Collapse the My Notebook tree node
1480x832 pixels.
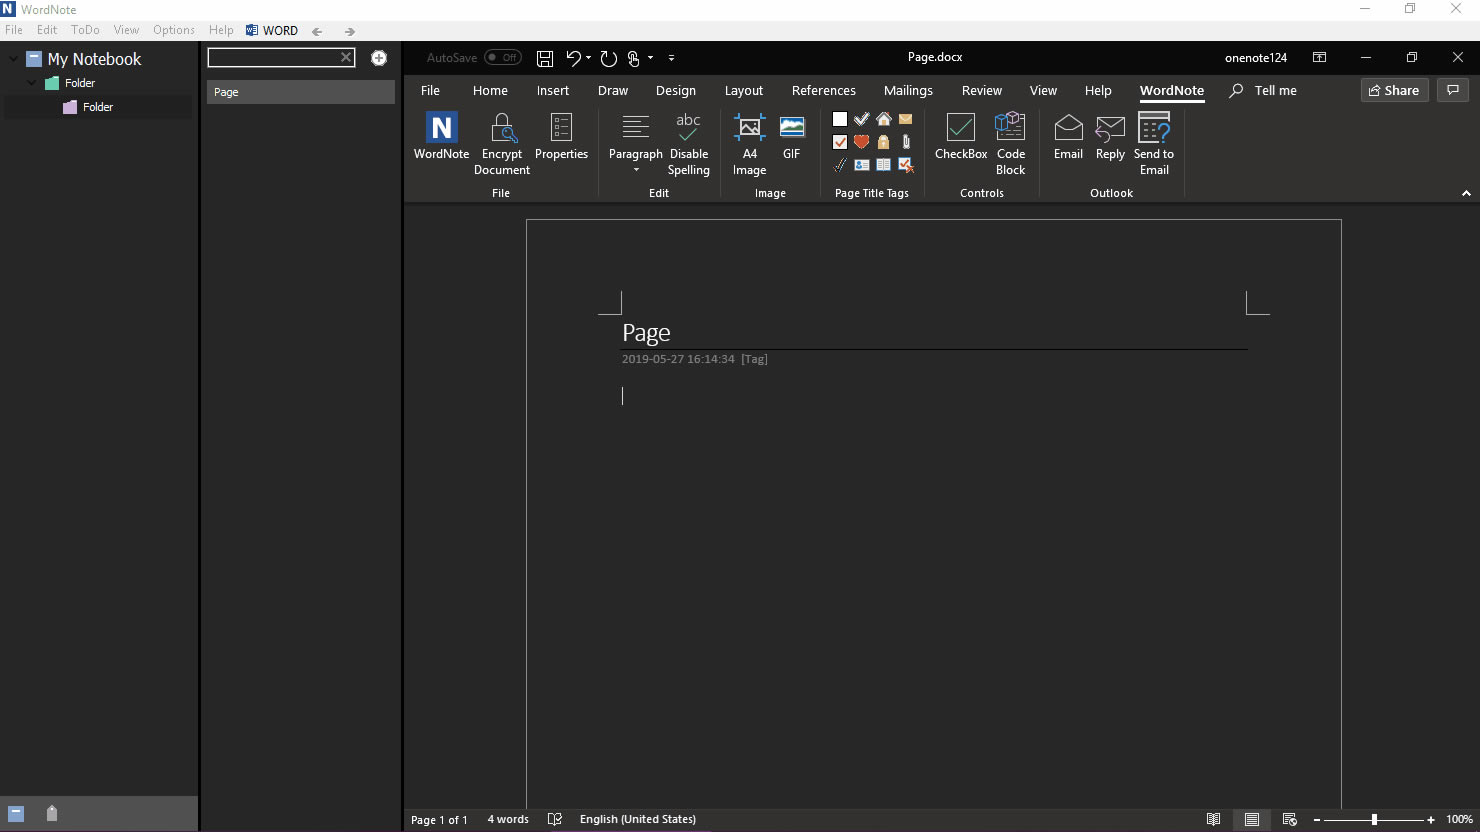(x=13, y=59)
